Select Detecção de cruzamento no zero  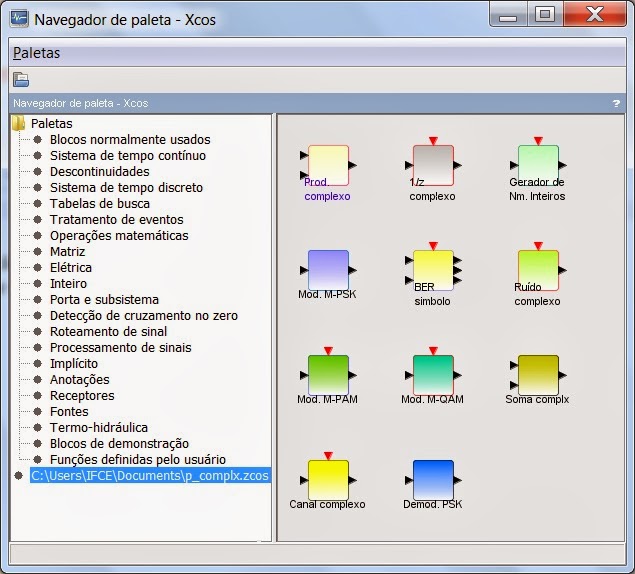click(144, 316)
